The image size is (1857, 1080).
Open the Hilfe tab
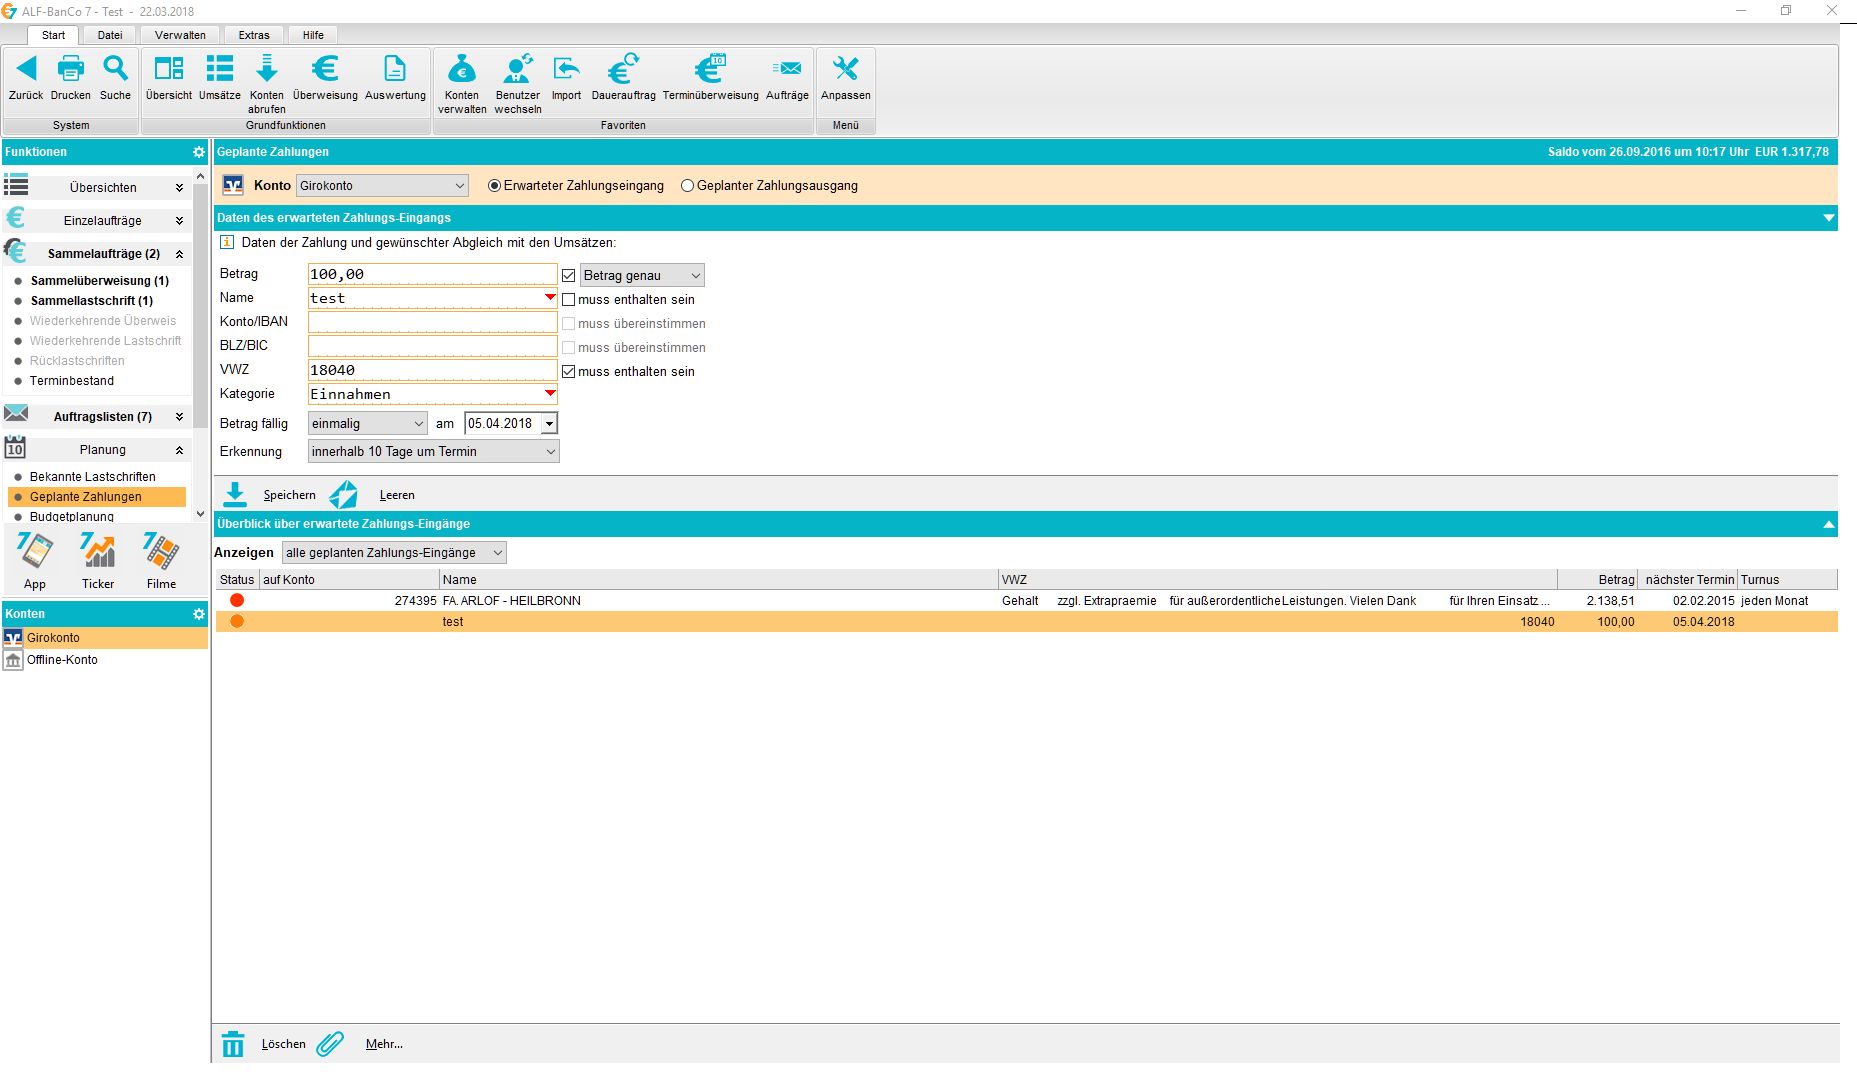(x=313, y=35)
